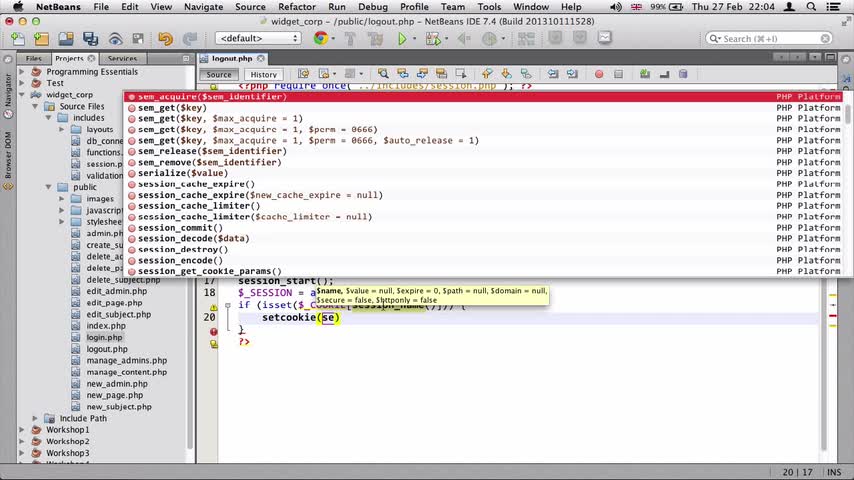Open the Run Project dropdown arrow

(x=414, y=39)
